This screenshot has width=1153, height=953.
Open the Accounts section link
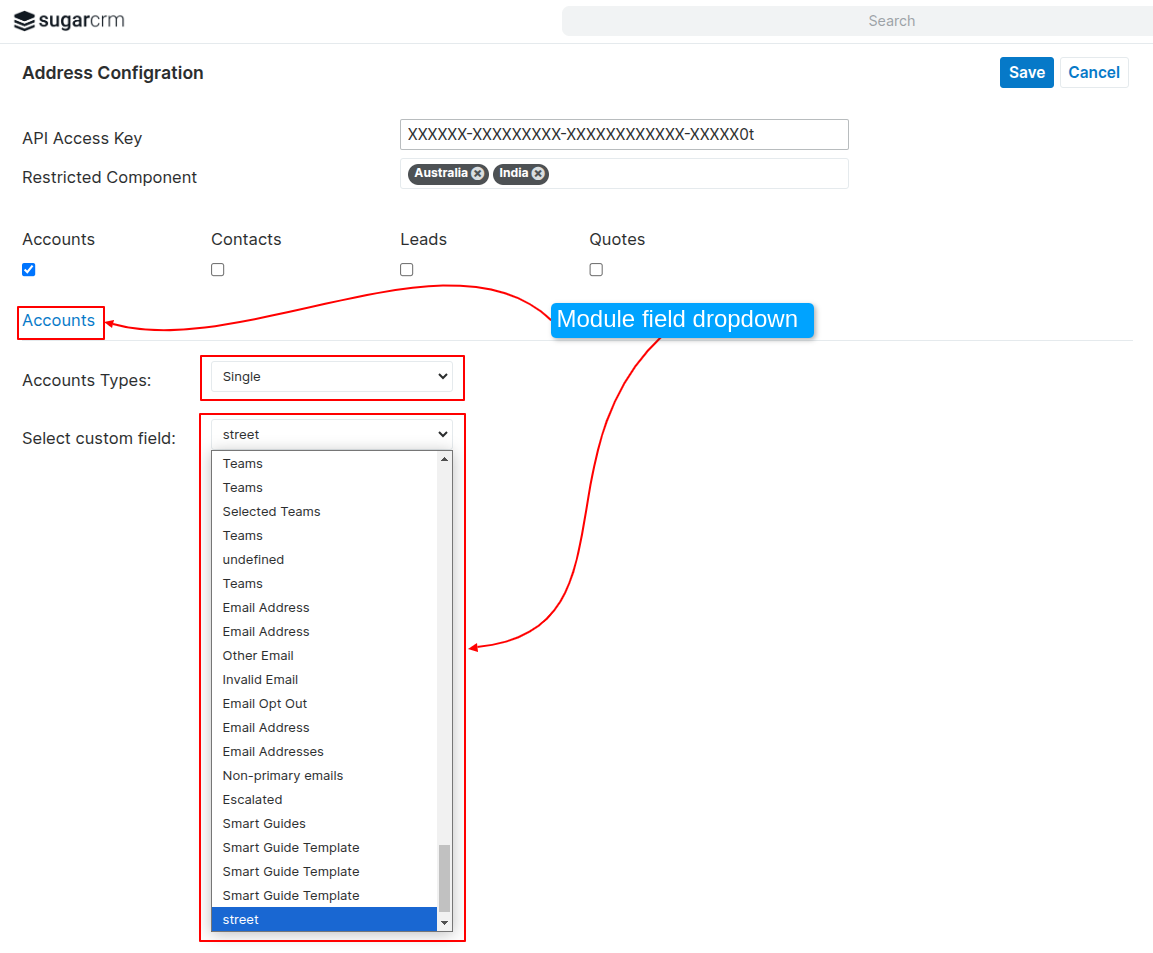tap(59, 321)
